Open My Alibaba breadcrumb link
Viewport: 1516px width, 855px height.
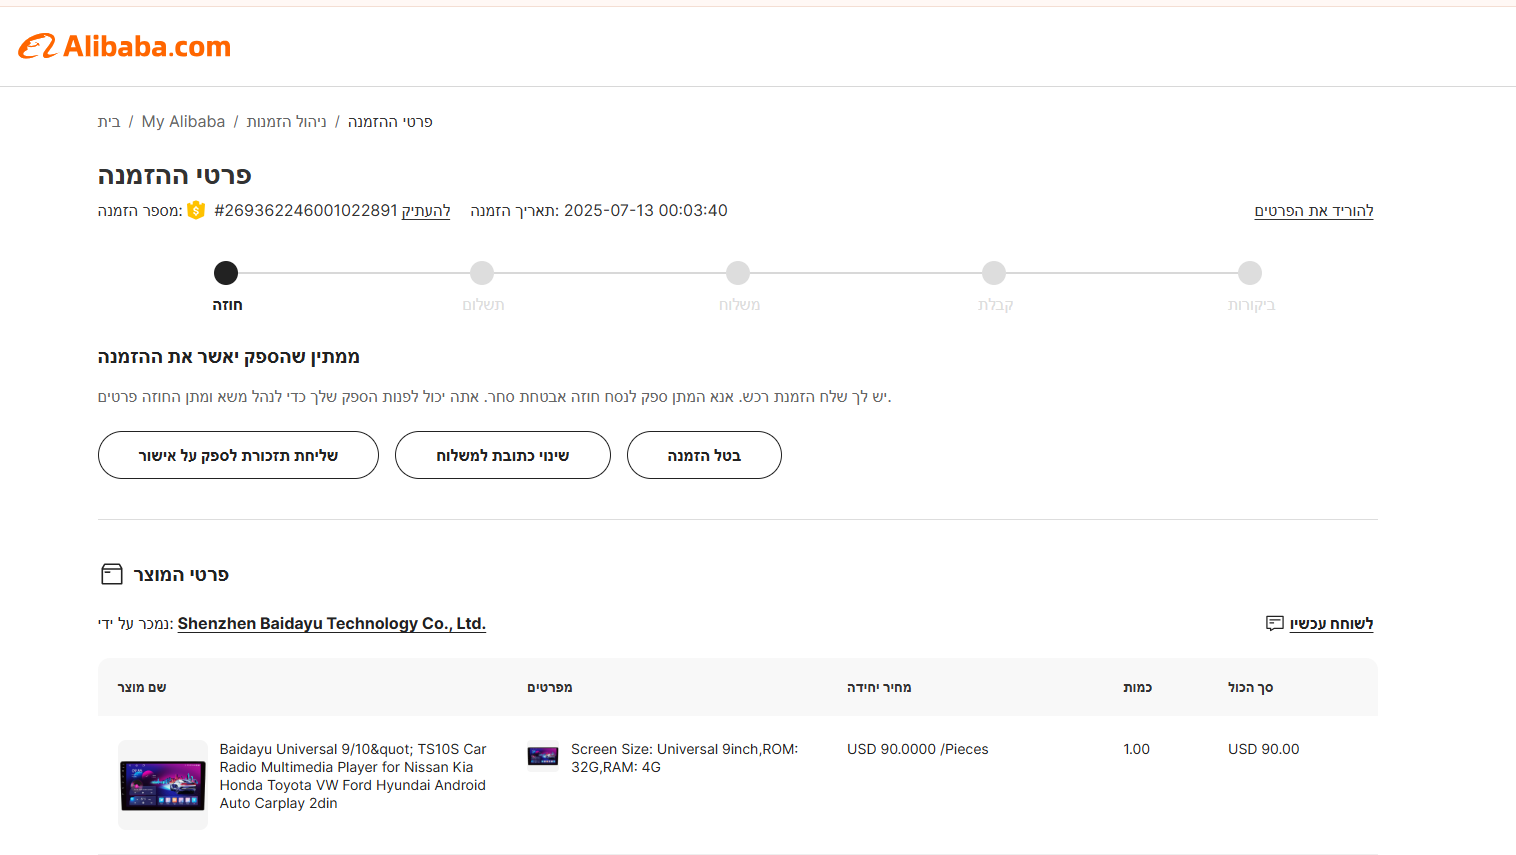183,122
